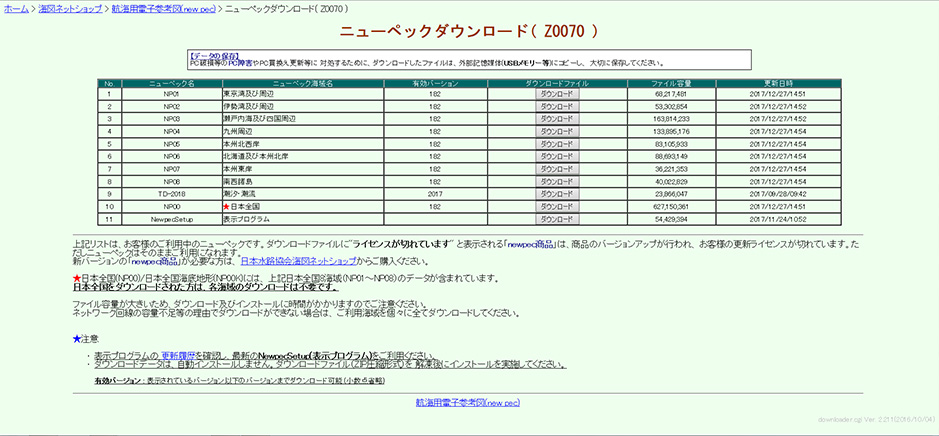Click the file size 163,814,233

(671, 119)
